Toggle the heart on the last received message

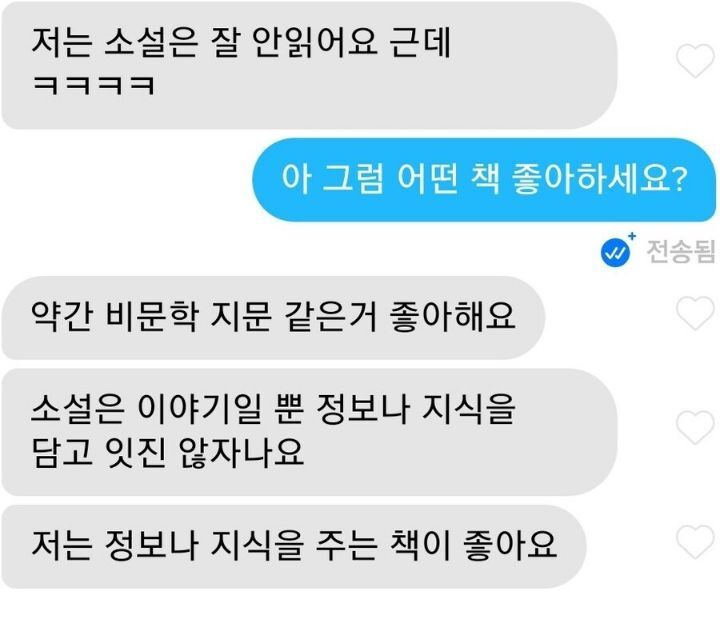695,542
